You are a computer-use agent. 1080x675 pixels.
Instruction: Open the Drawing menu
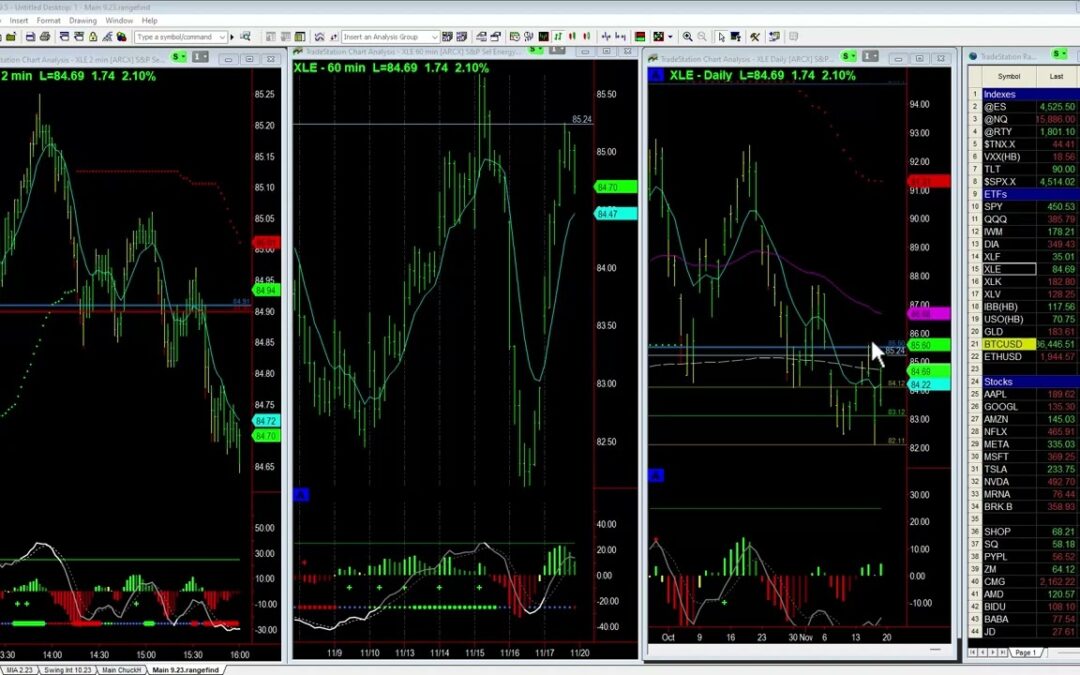pyautogui.click(x=83, y=21)
